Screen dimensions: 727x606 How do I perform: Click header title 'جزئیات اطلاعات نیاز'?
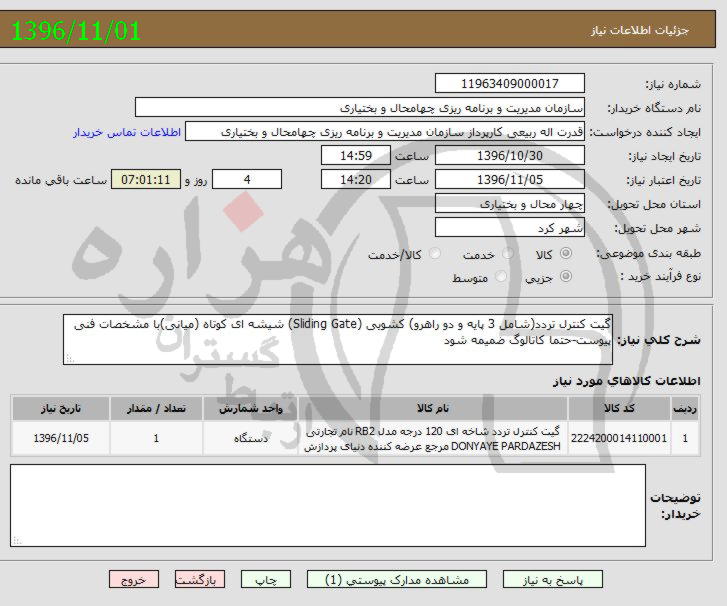640,31
